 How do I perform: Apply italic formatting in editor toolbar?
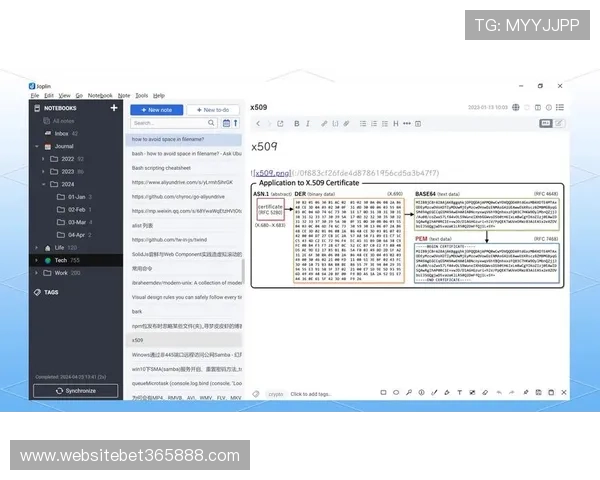click(x=308, y=123)
